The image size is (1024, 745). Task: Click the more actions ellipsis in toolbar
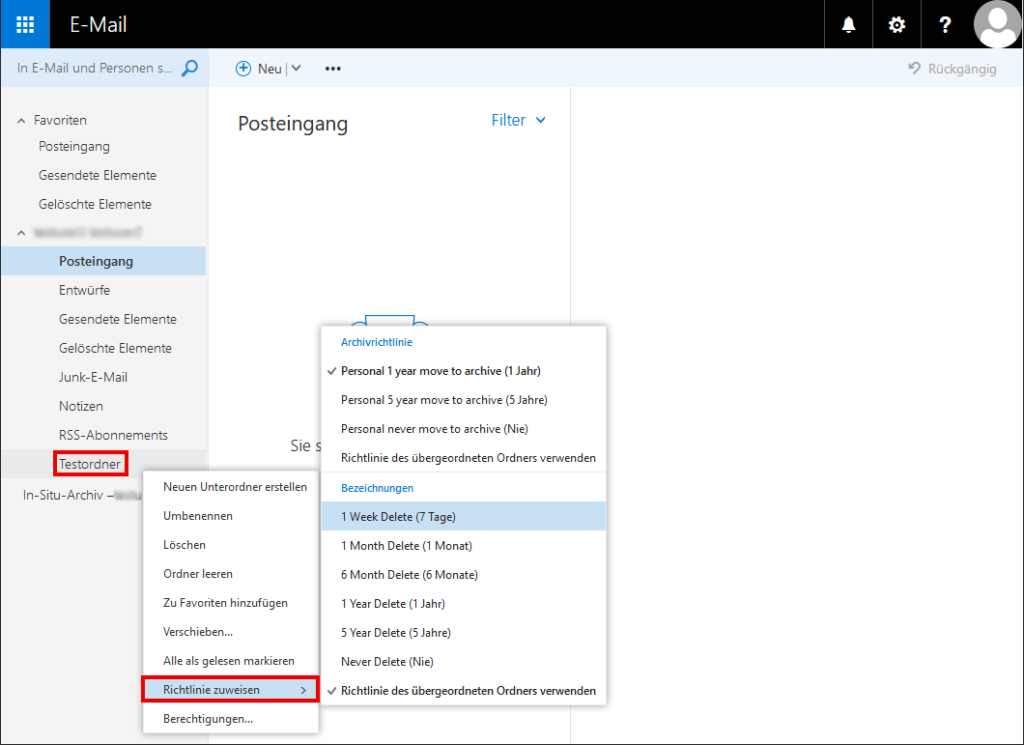pos(333,69)
